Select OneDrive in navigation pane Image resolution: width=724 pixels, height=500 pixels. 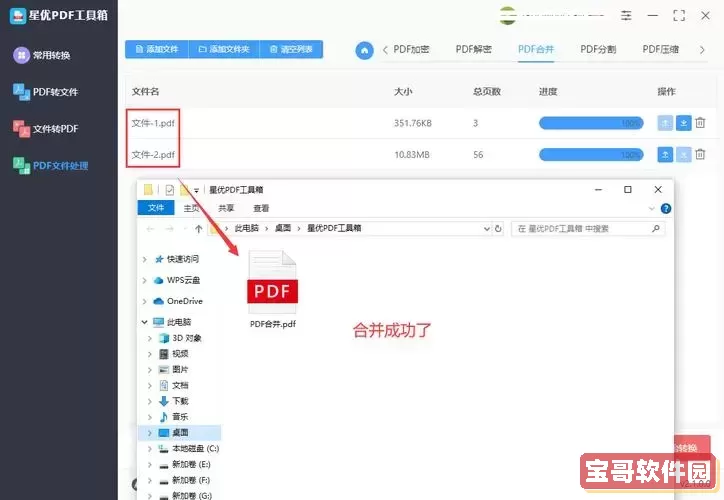point(184,301)
